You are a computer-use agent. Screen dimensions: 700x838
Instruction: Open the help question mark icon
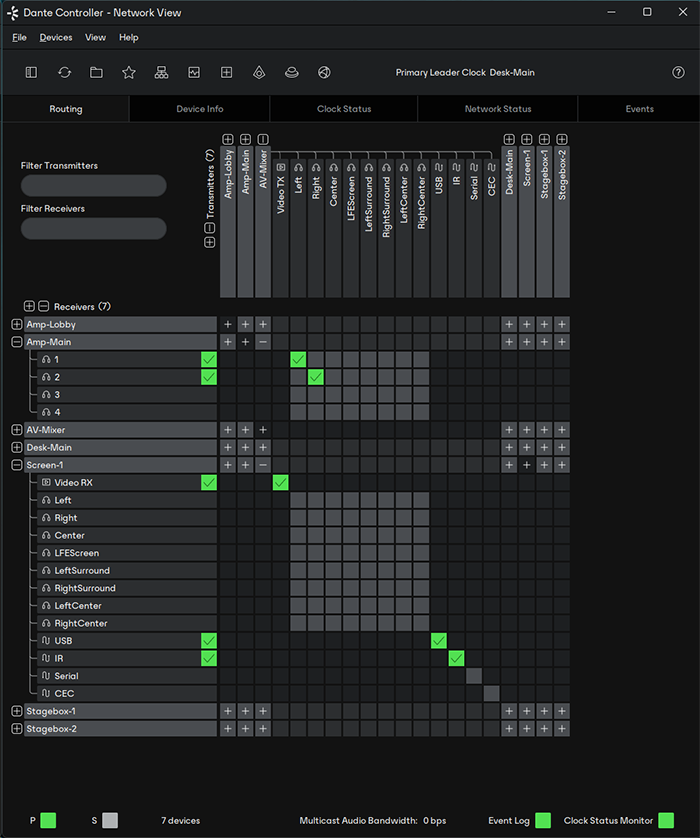[678, 72]
